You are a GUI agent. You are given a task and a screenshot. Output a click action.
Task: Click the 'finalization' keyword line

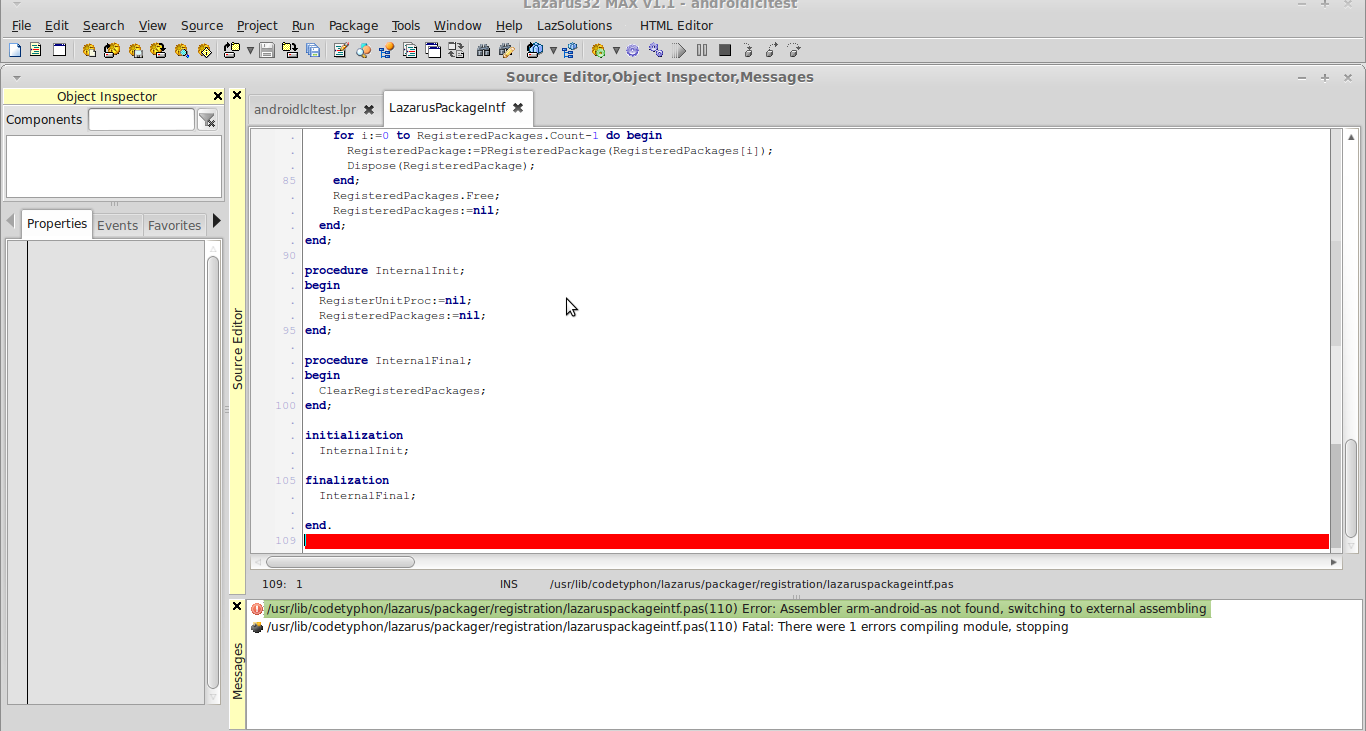(x=347, y=480)
